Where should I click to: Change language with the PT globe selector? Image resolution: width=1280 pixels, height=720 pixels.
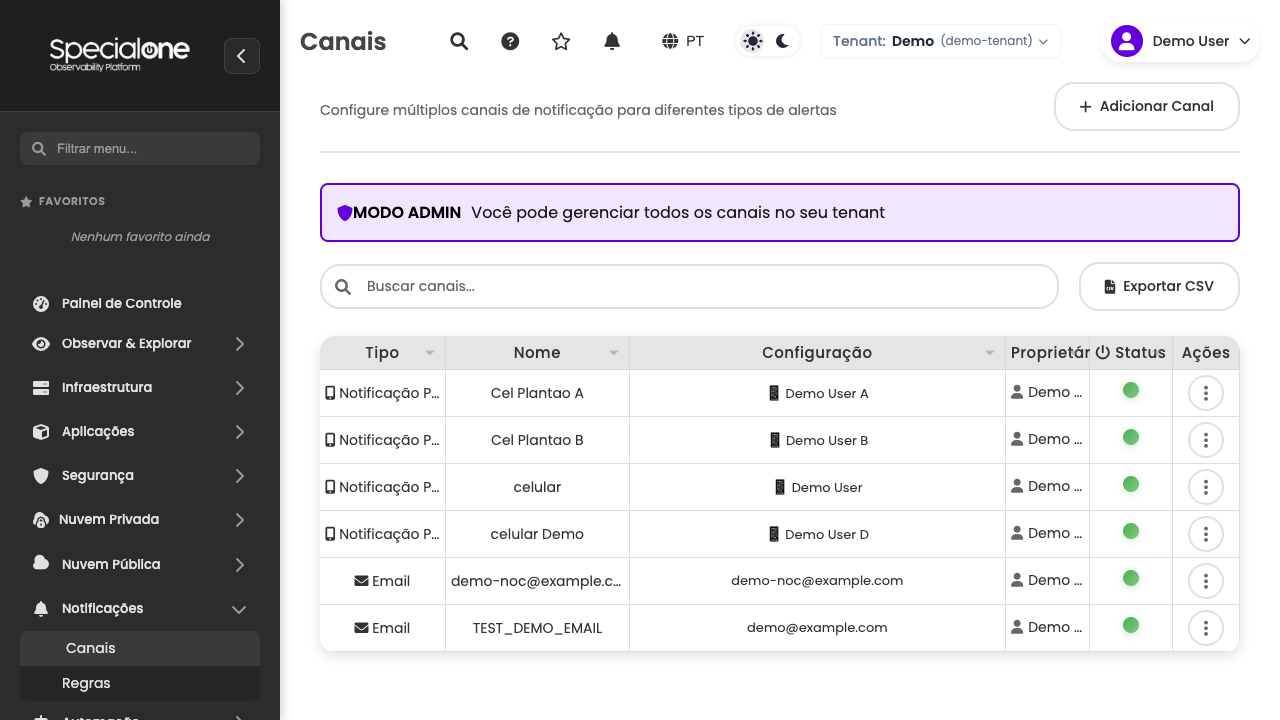pos(683,41)
